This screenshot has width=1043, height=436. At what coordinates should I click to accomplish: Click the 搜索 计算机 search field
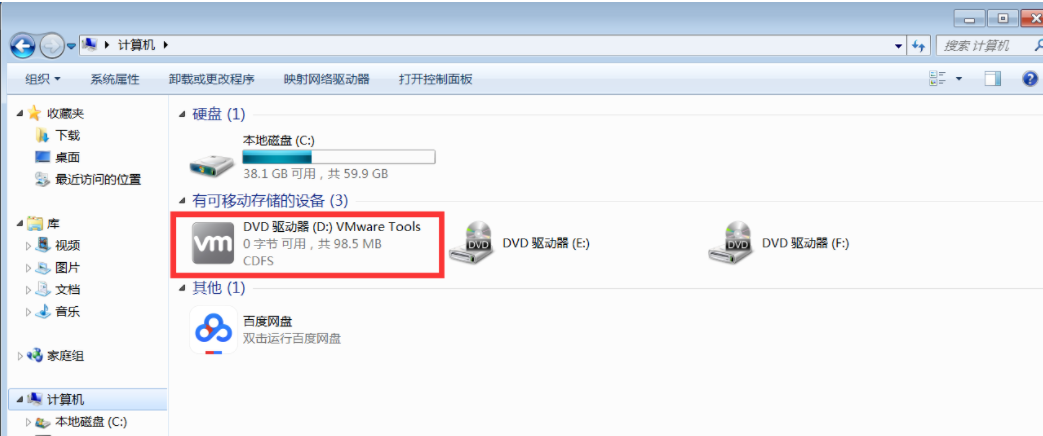point(989,46)
